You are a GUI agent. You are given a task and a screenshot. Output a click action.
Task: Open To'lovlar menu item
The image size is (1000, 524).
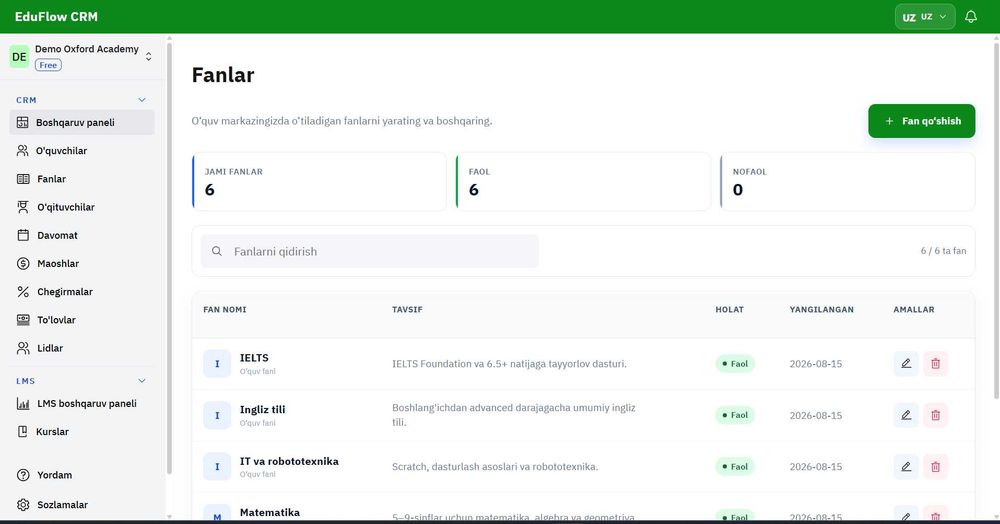point(82,320)
